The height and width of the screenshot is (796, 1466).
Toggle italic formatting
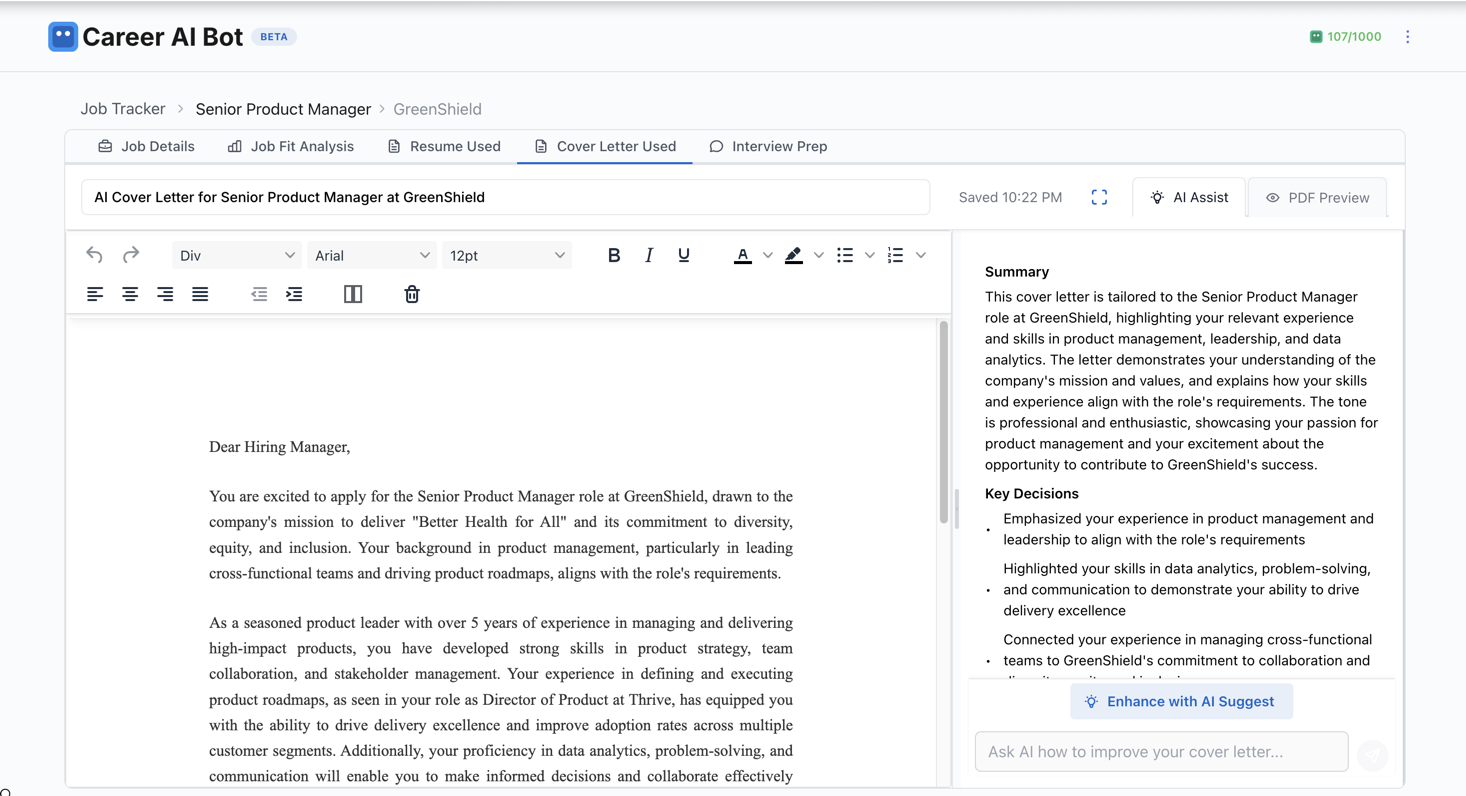649,255
